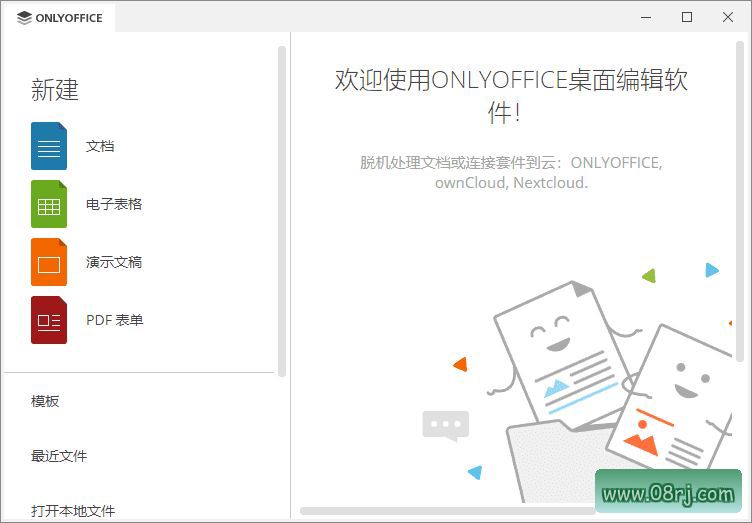The image size is (752, 523).
Task: Click the green spreadsheet (电子表格) icon
Action: point(49,204)
